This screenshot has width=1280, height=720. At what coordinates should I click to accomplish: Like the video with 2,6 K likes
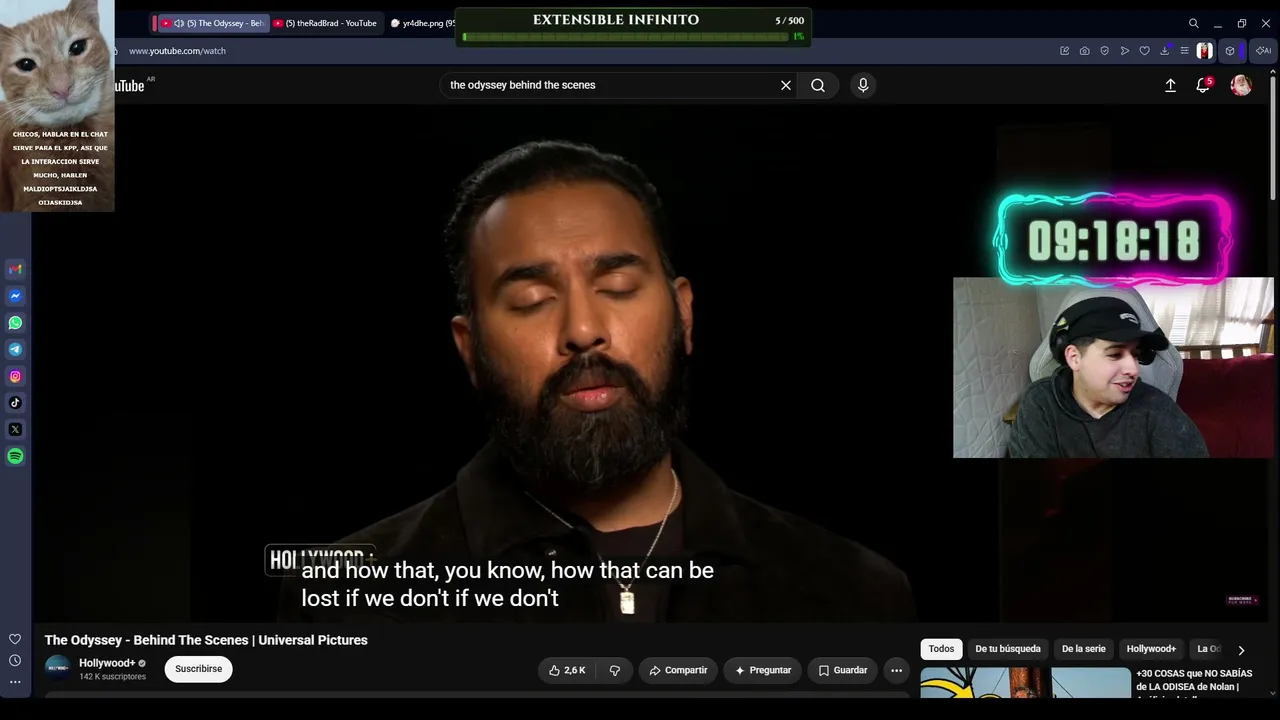tap(567, 670)
